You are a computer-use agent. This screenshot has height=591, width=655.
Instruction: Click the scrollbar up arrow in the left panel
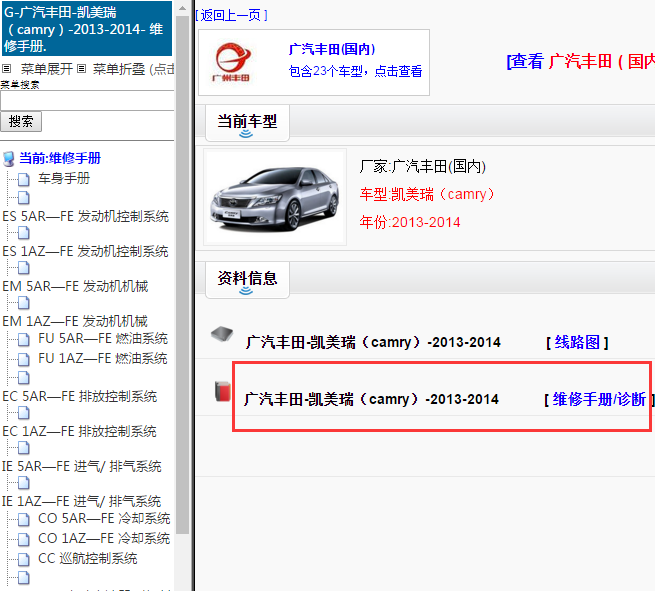coord(183,8)
